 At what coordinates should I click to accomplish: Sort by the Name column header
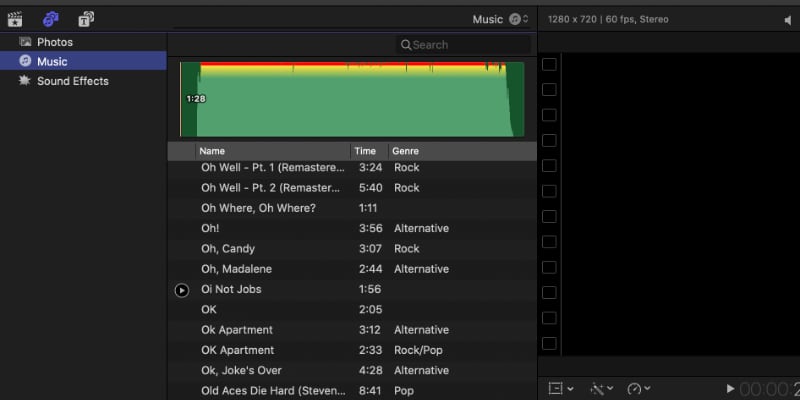click(x=273, y=151)
